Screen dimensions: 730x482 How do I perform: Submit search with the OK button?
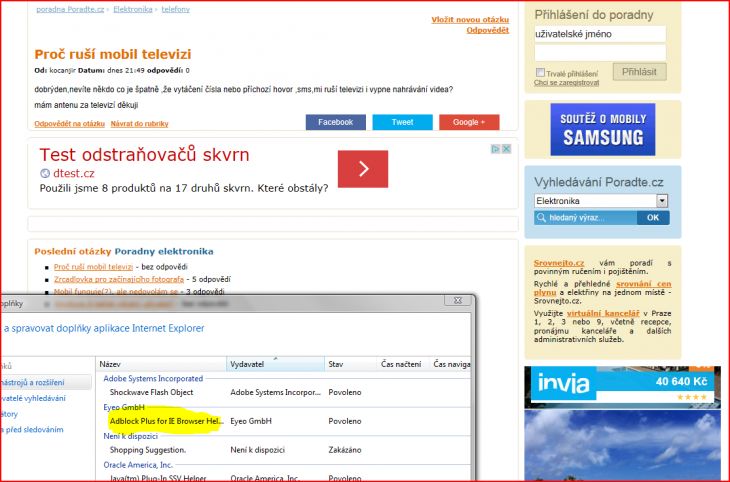[x=653, y=217]
